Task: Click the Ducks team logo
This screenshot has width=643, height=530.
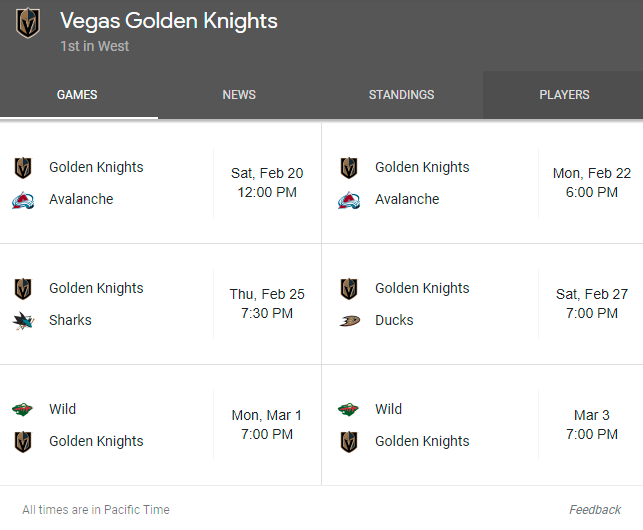Action: 349,321
